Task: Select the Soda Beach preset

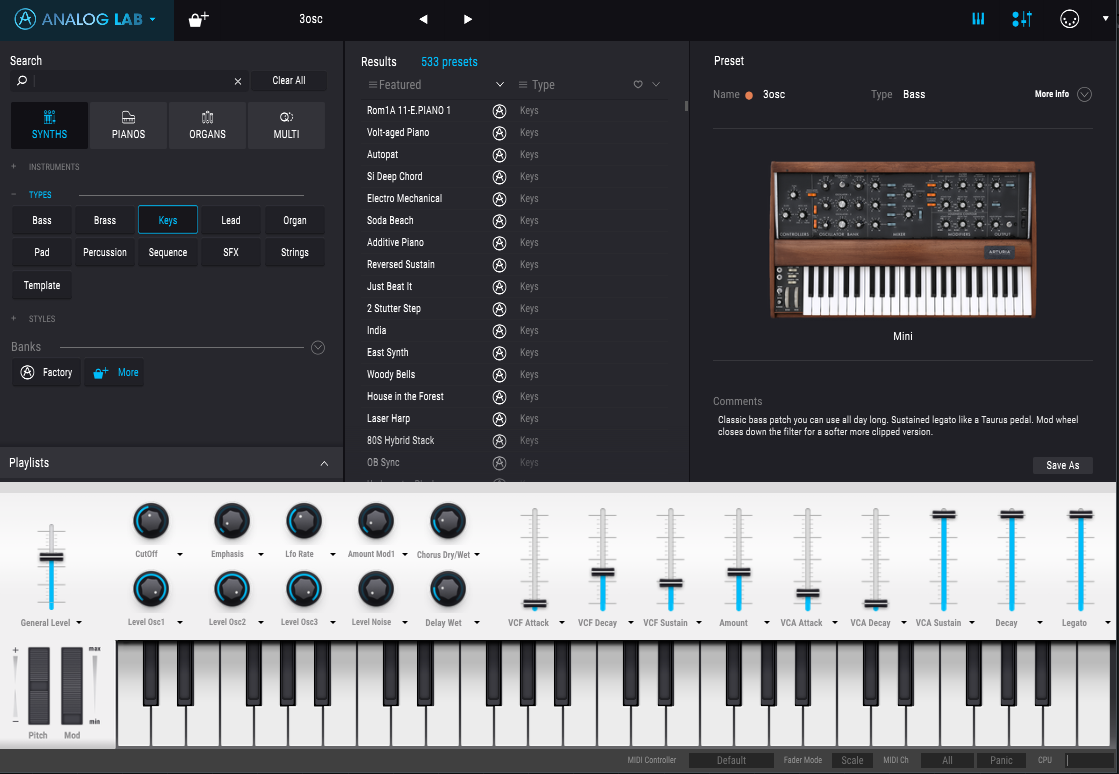Action: point(390,220)
